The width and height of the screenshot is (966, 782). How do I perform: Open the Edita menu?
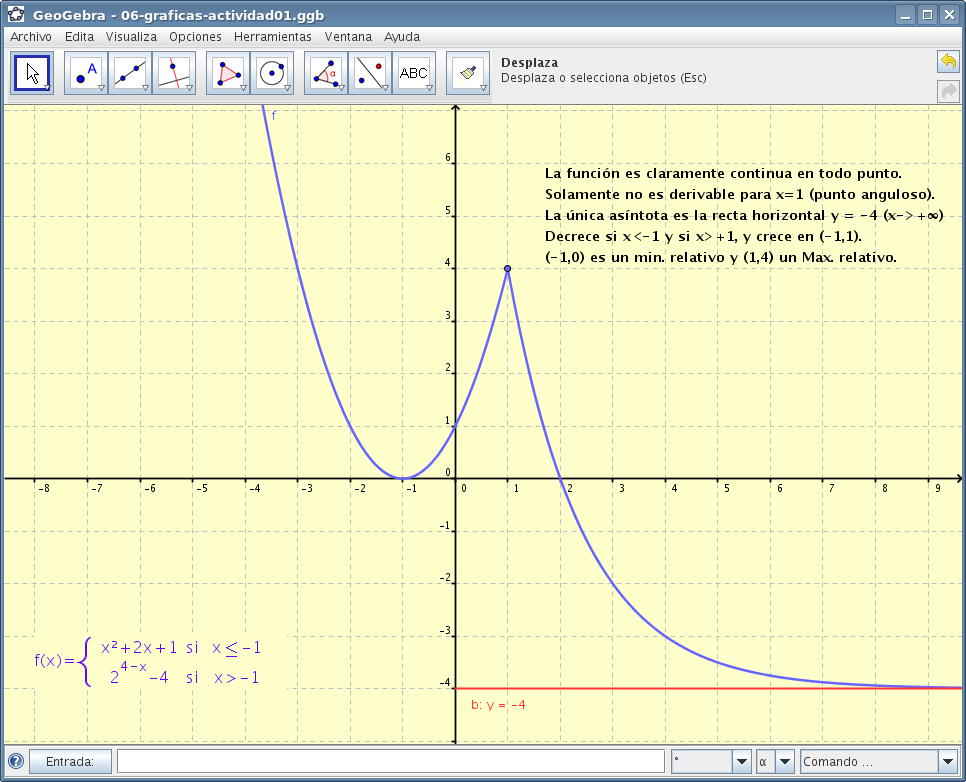pos(79,36)
